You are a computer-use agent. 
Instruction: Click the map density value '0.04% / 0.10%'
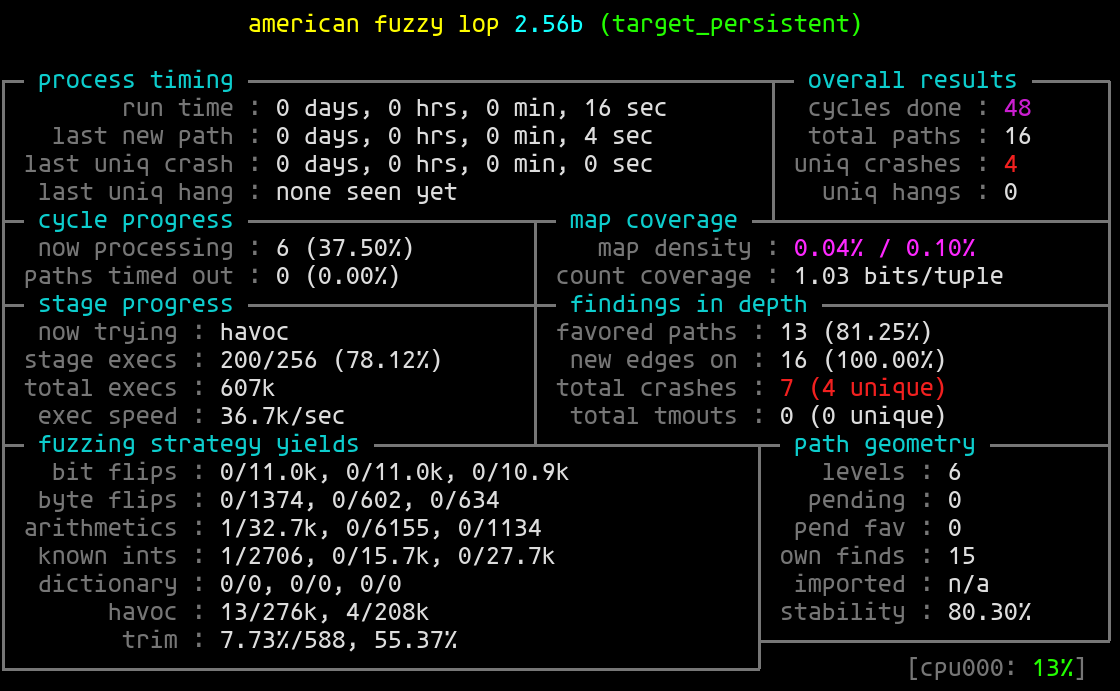(884, 248)
